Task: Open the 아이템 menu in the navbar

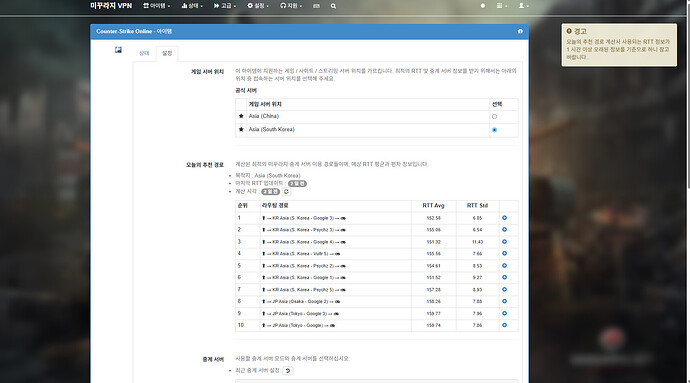Action: tap(156, 6)
